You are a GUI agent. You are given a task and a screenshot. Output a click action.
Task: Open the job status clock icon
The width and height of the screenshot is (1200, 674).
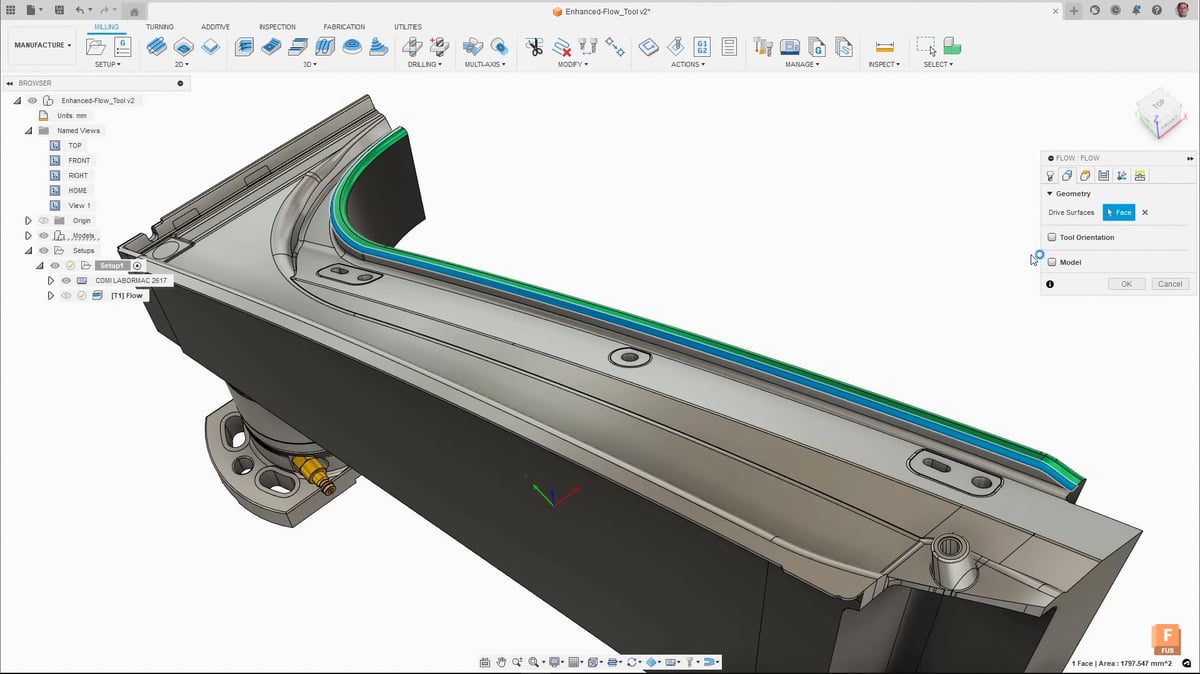pos(1115,10)
